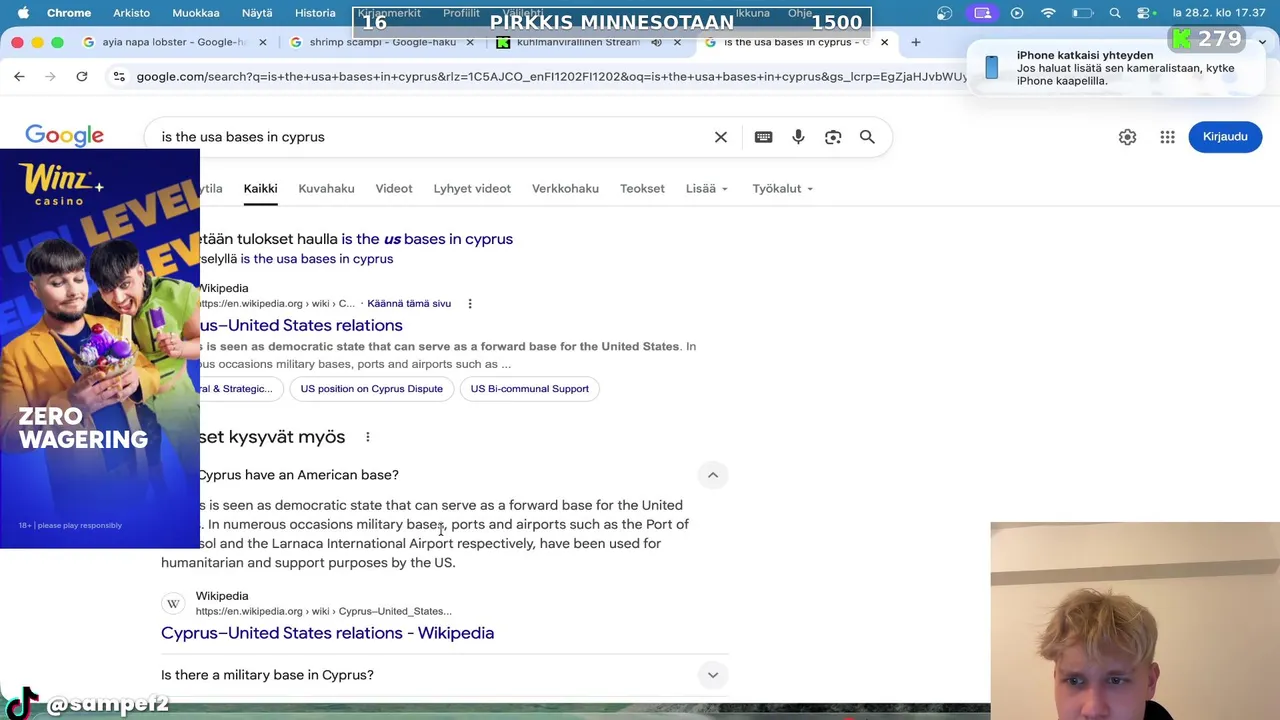Open more options beside 'Käännä tämä sivu'
Screen dimensions: 1280x720
point(470,304)
